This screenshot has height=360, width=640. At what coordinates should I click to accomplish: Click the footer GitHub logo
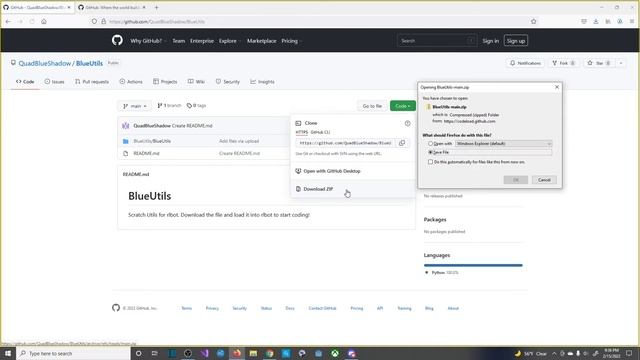tap(116, 308)
